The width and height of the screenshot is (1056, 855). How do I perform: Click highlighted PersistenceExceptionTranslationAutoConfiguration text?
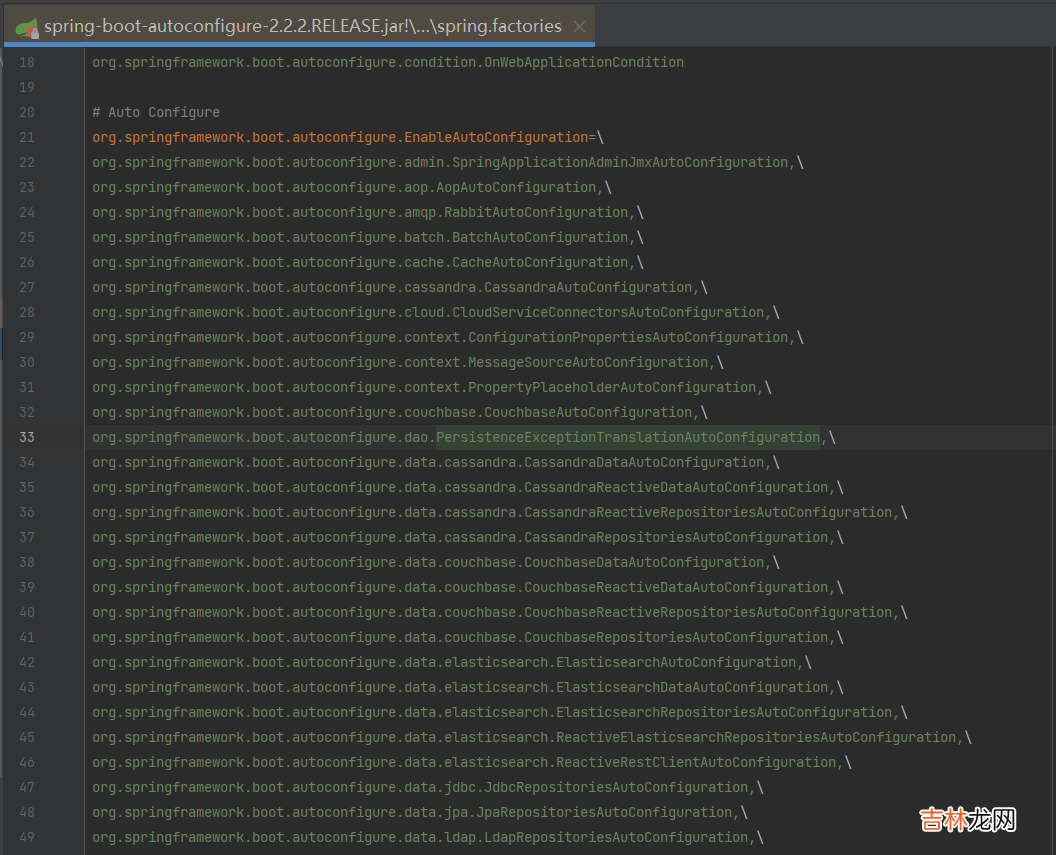coord(627,437)
